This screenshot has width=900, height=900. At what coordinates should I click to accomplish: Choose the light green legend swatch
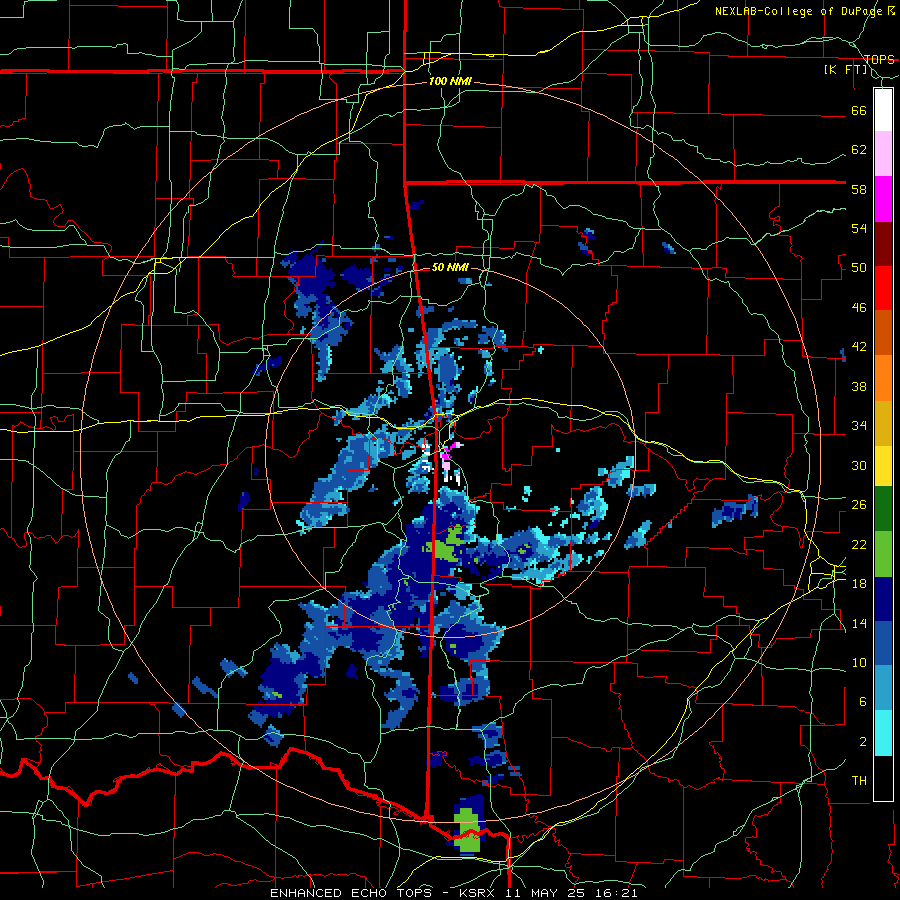883,554
